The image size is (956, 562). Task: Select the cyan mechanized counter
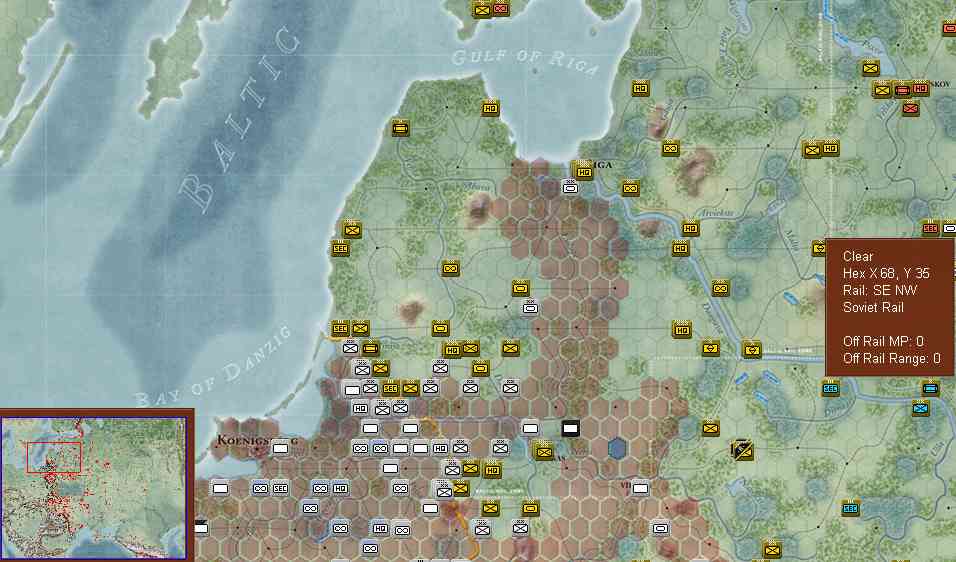pyautogui.click(x=930, y=388)
